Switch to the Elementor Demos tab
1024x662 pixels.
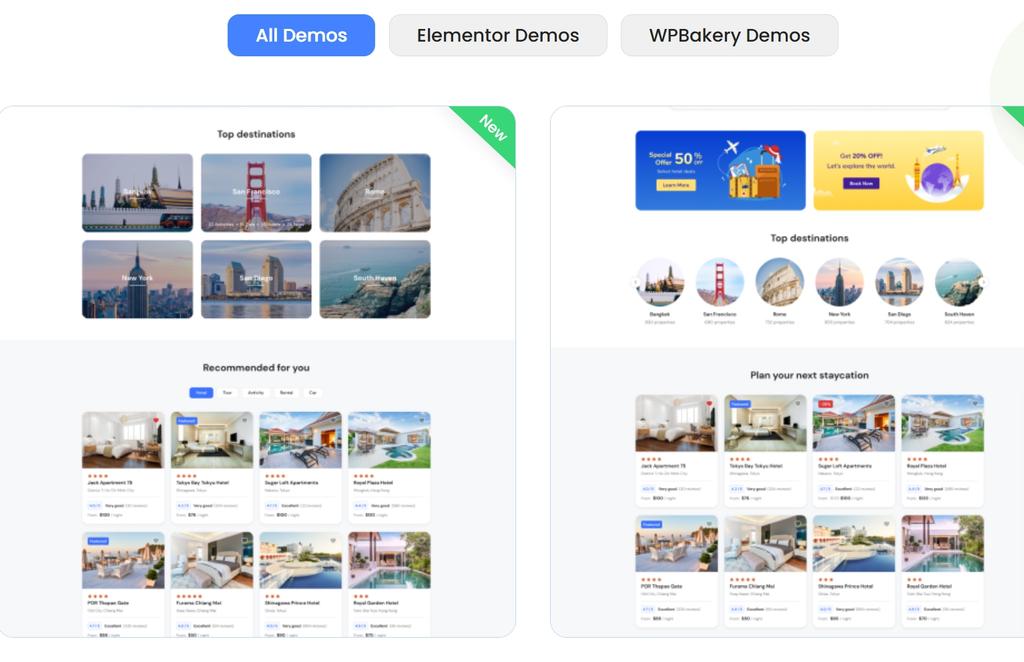pyautogui.click(x=498, y=35)
